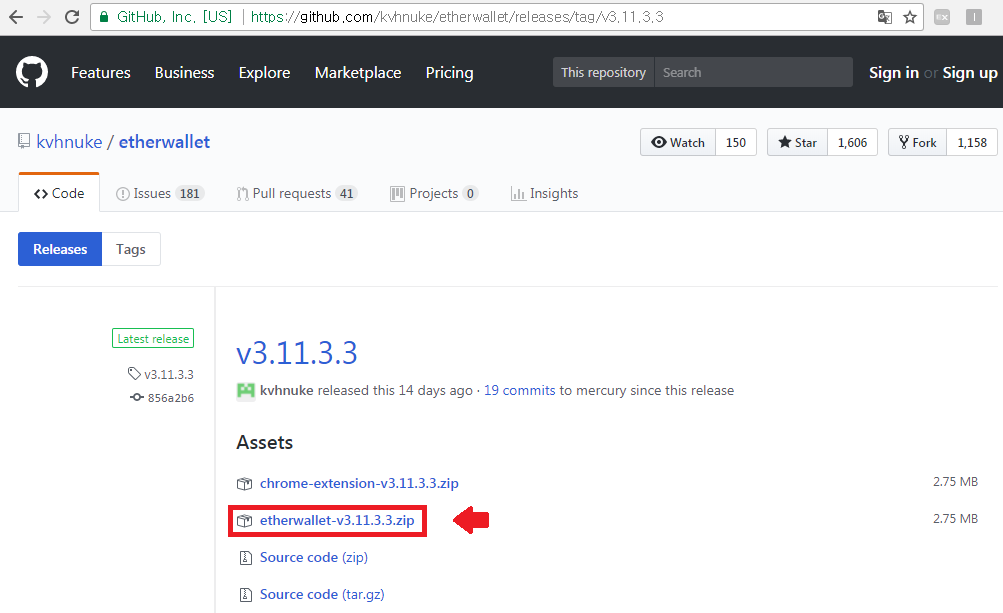Click the Assets heading
Viewport: 1003px width, 613px height.
[265, 442]
